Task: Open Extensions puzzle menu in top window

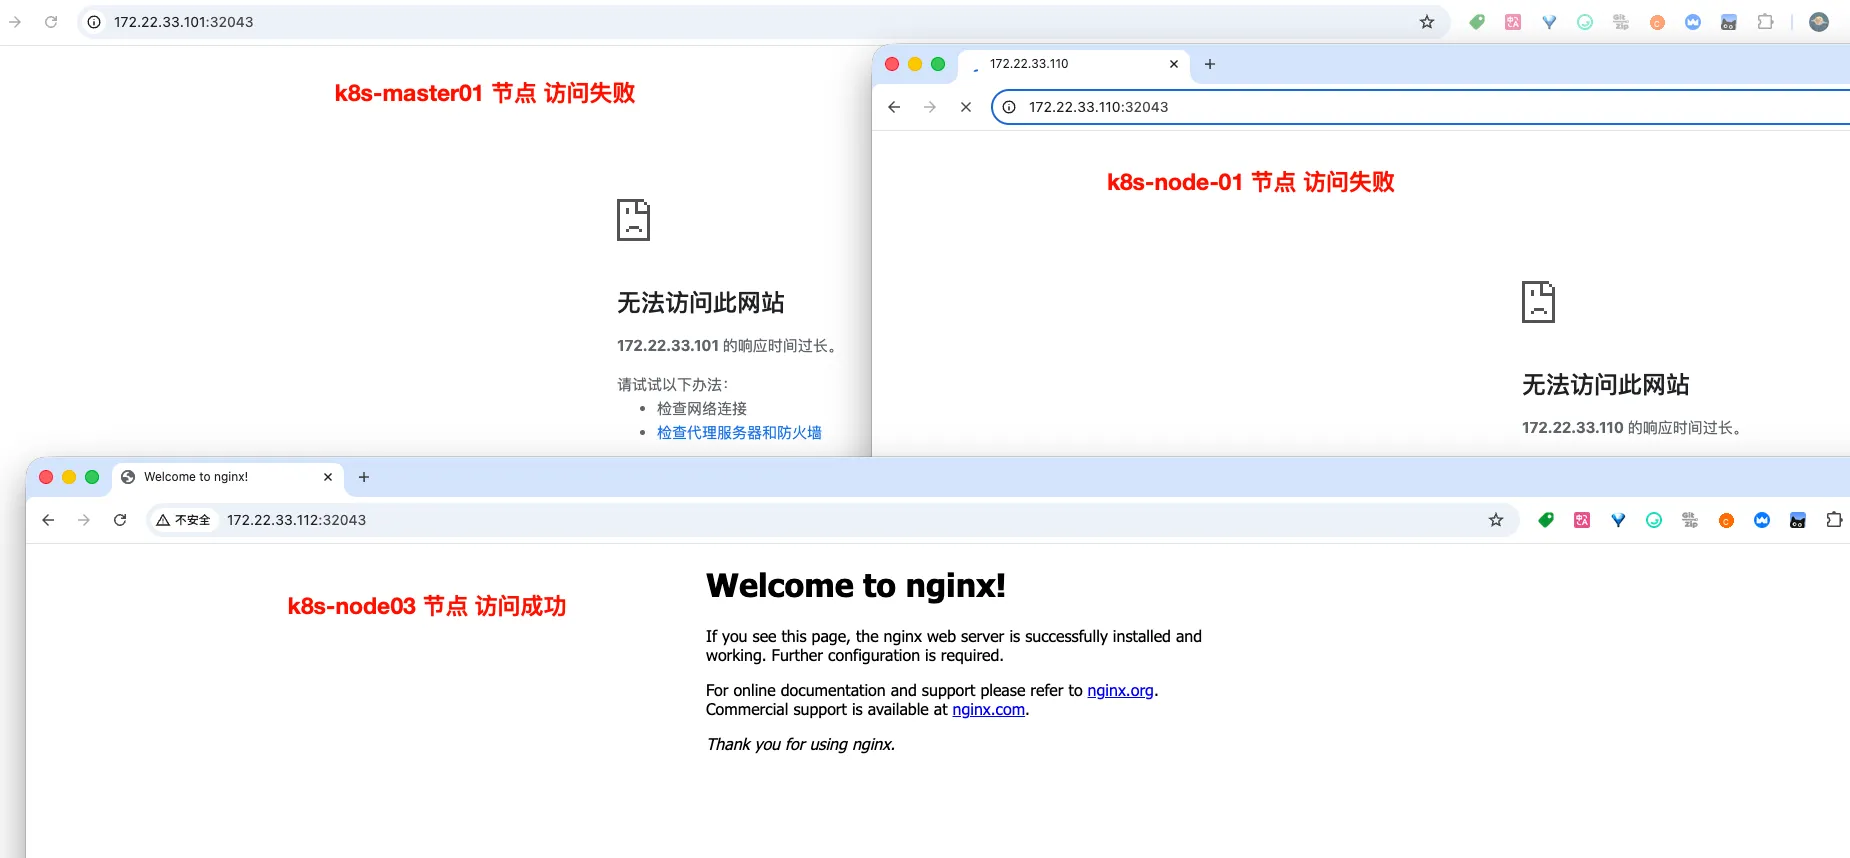Action: [1766, 22]
